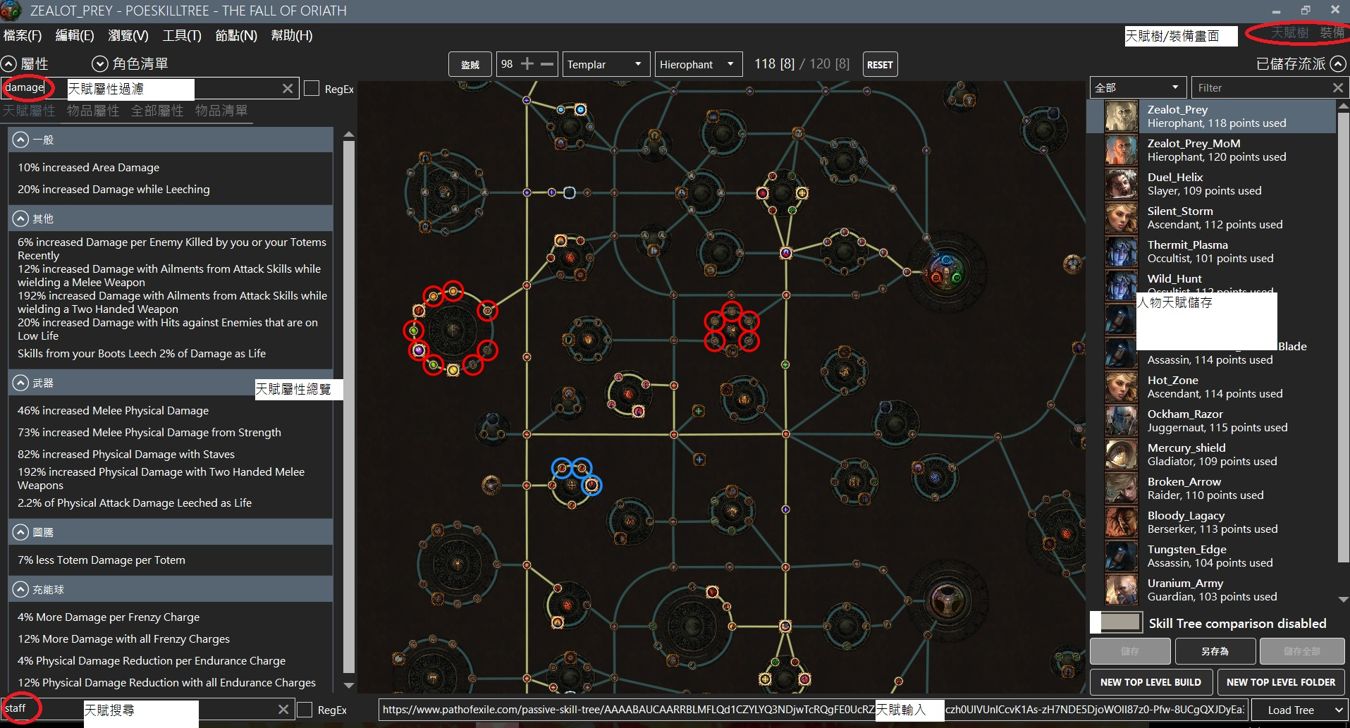The width and height of the screenshot is (1350, 728).
Task: Open the 工具(T) menu
Action: pos(182,36)
